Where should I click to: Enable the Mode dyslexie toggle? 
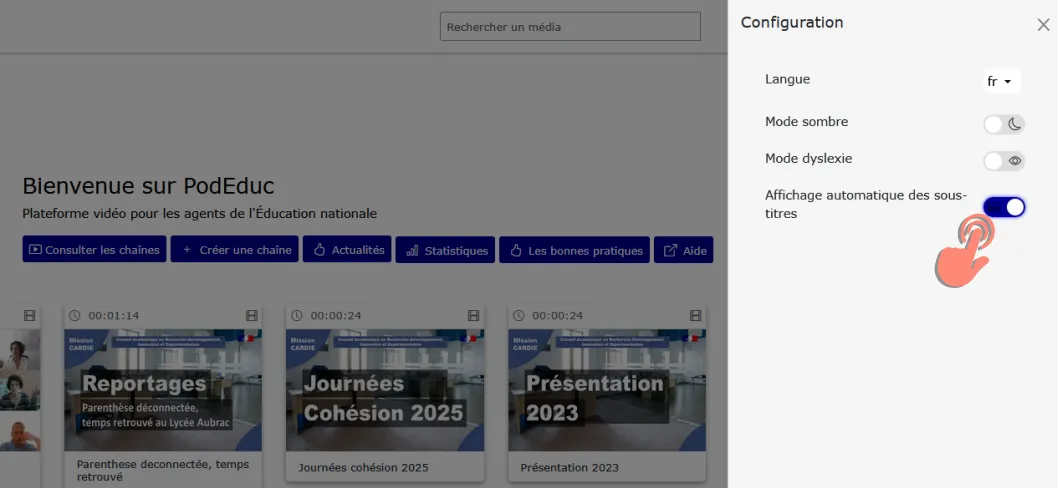coord(1004,161)
